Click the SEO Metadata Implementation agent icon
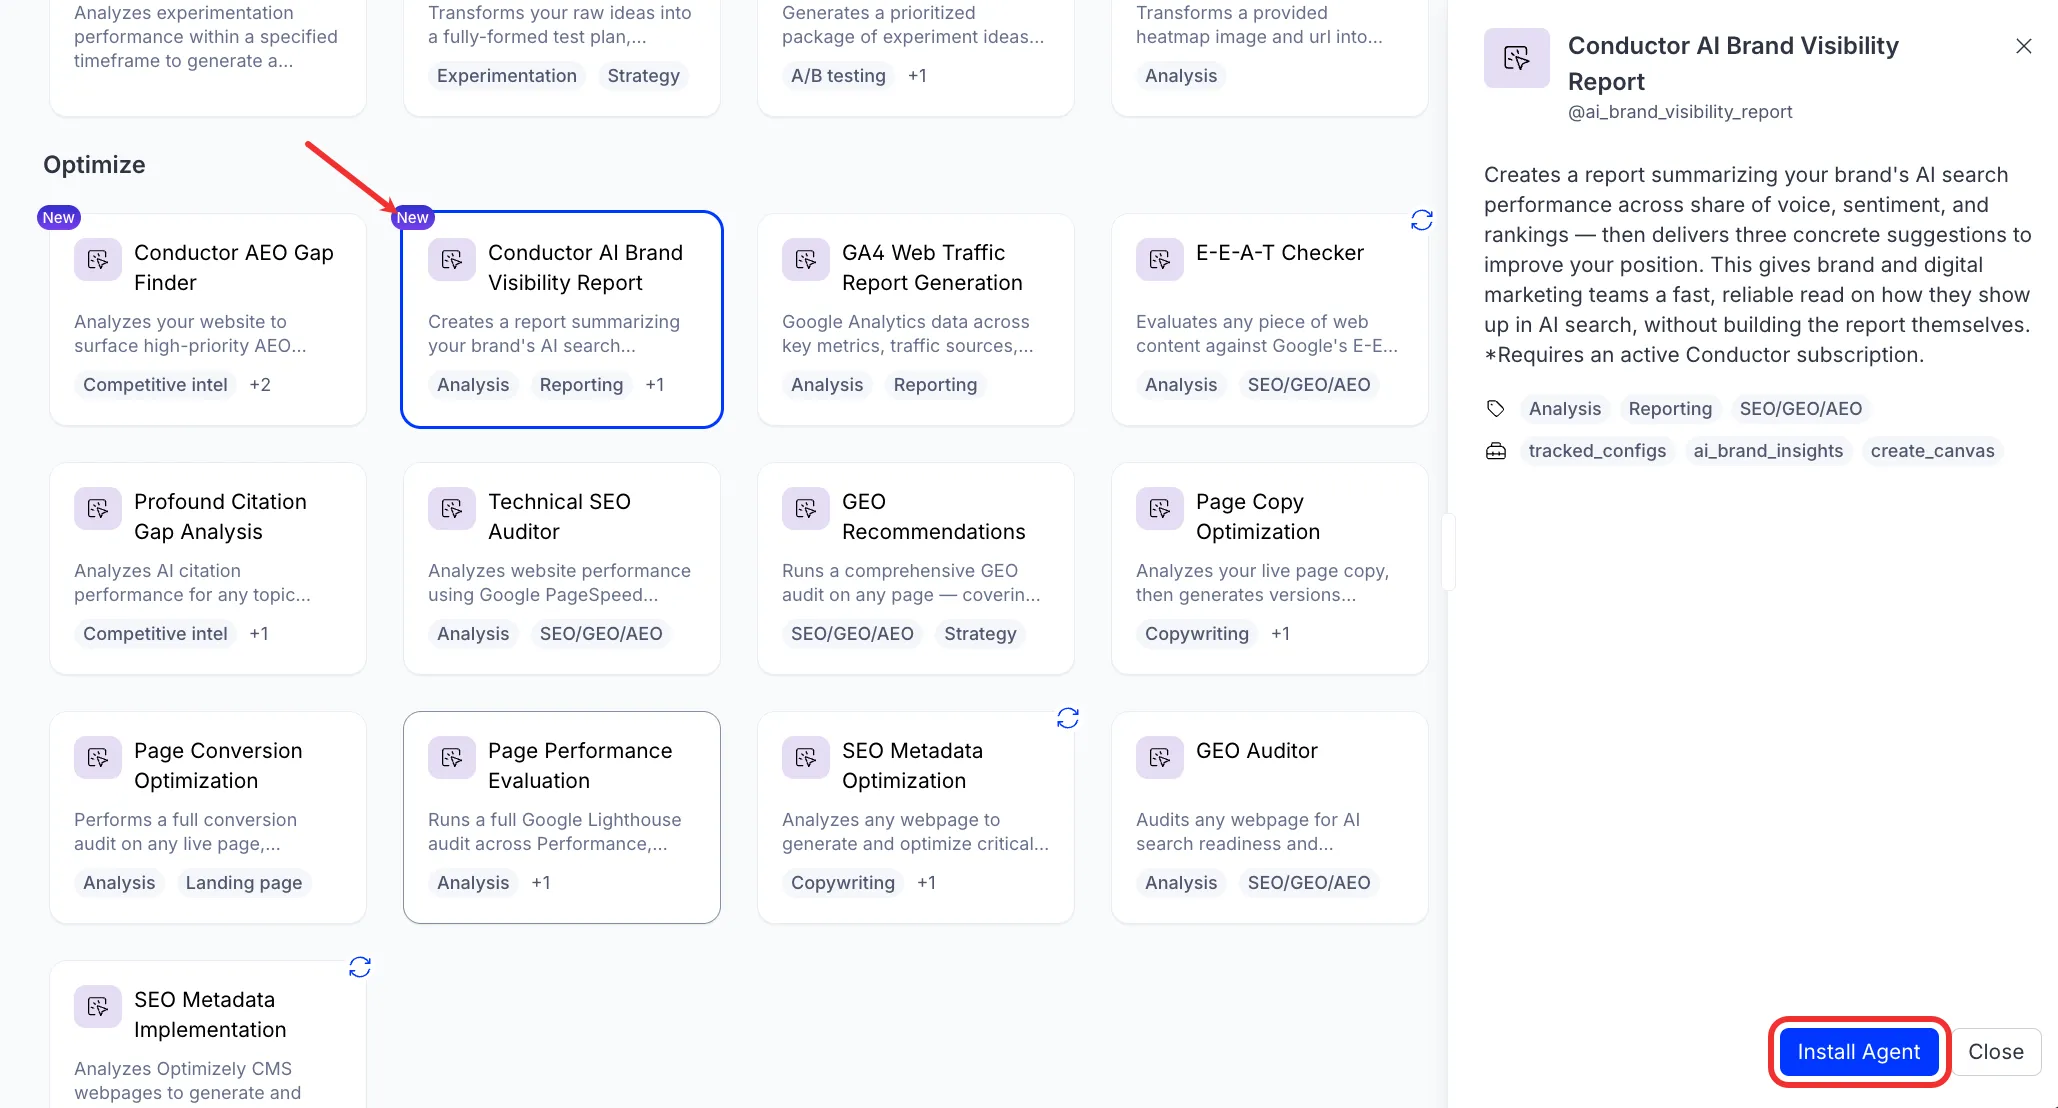 98,1007
